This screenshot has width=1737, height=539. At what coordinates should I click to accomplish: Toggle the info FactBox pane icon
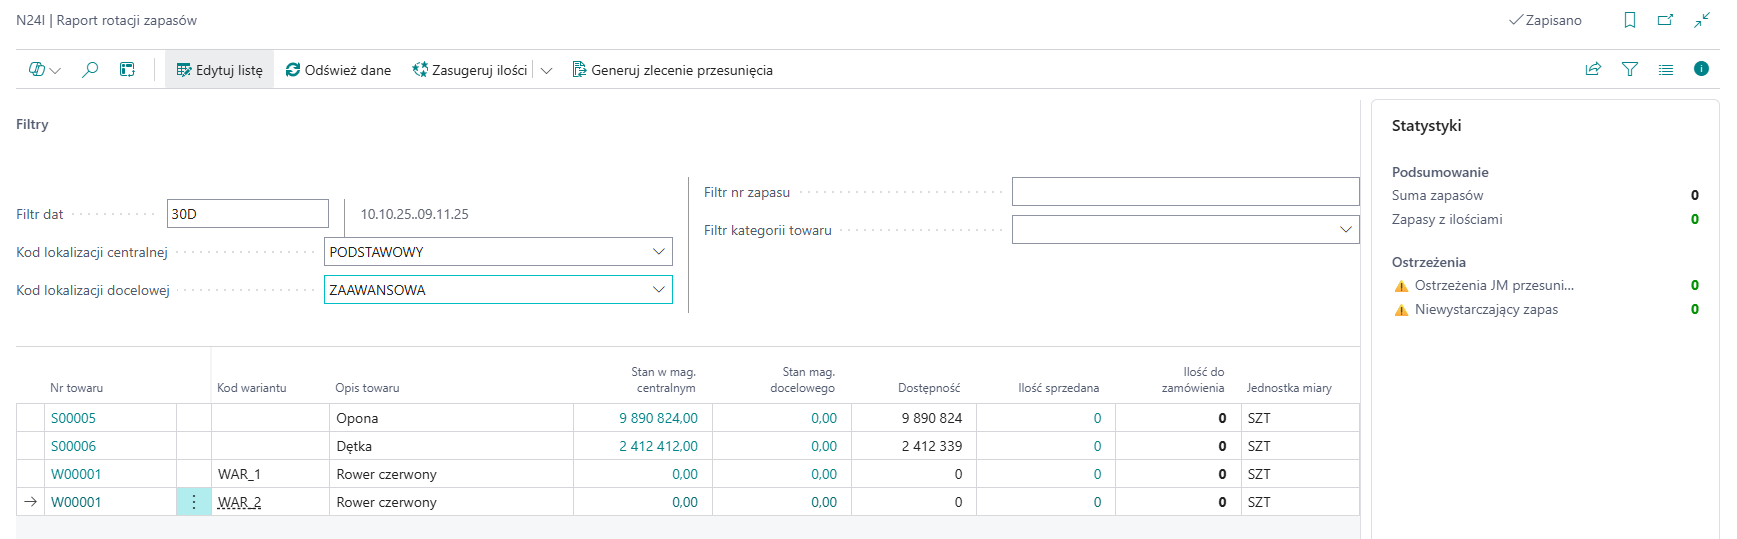tap(1701, 69)
